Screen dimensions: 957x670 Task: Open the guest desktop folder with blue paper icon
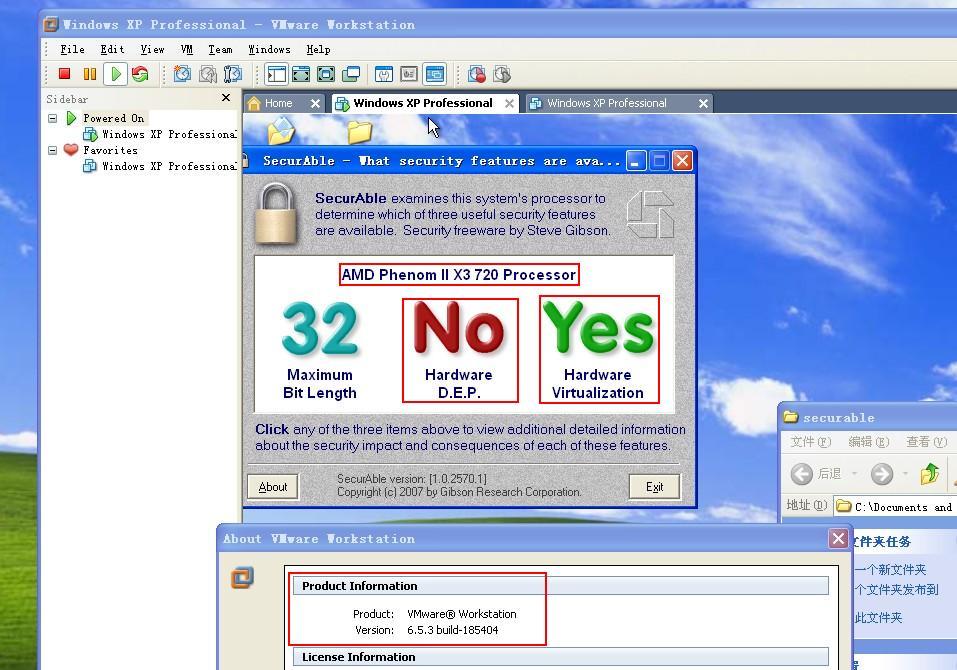281,131
